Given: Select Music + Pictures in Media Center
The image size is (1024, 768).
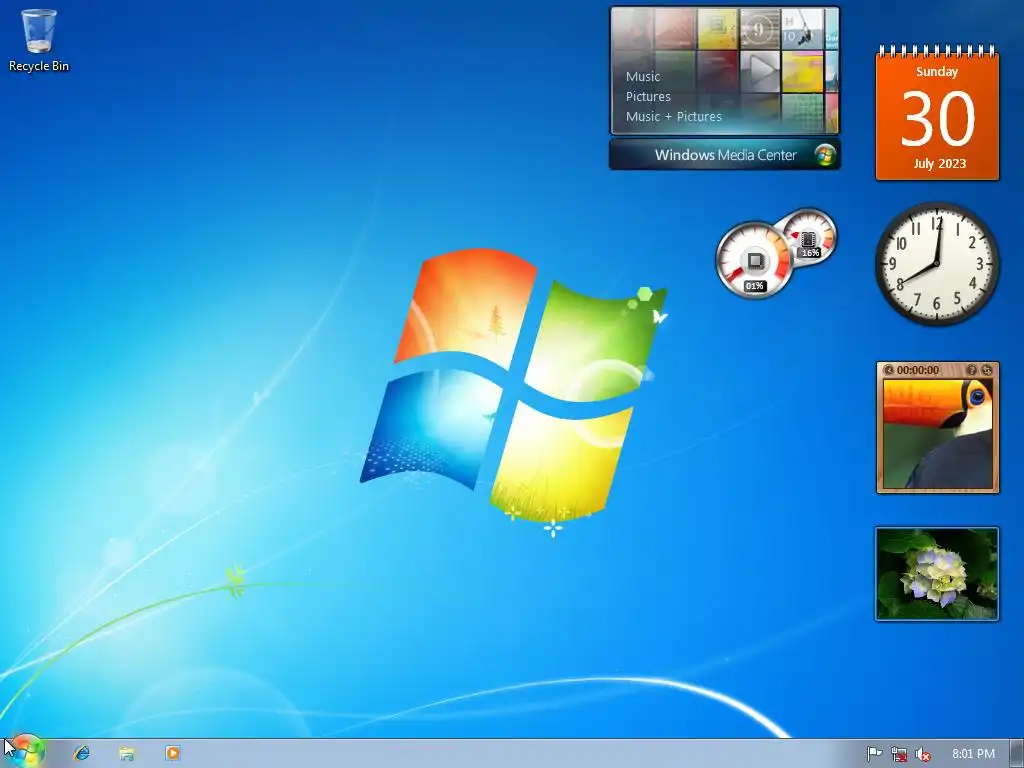Looking at the screenshot, I should pos(673,117).
